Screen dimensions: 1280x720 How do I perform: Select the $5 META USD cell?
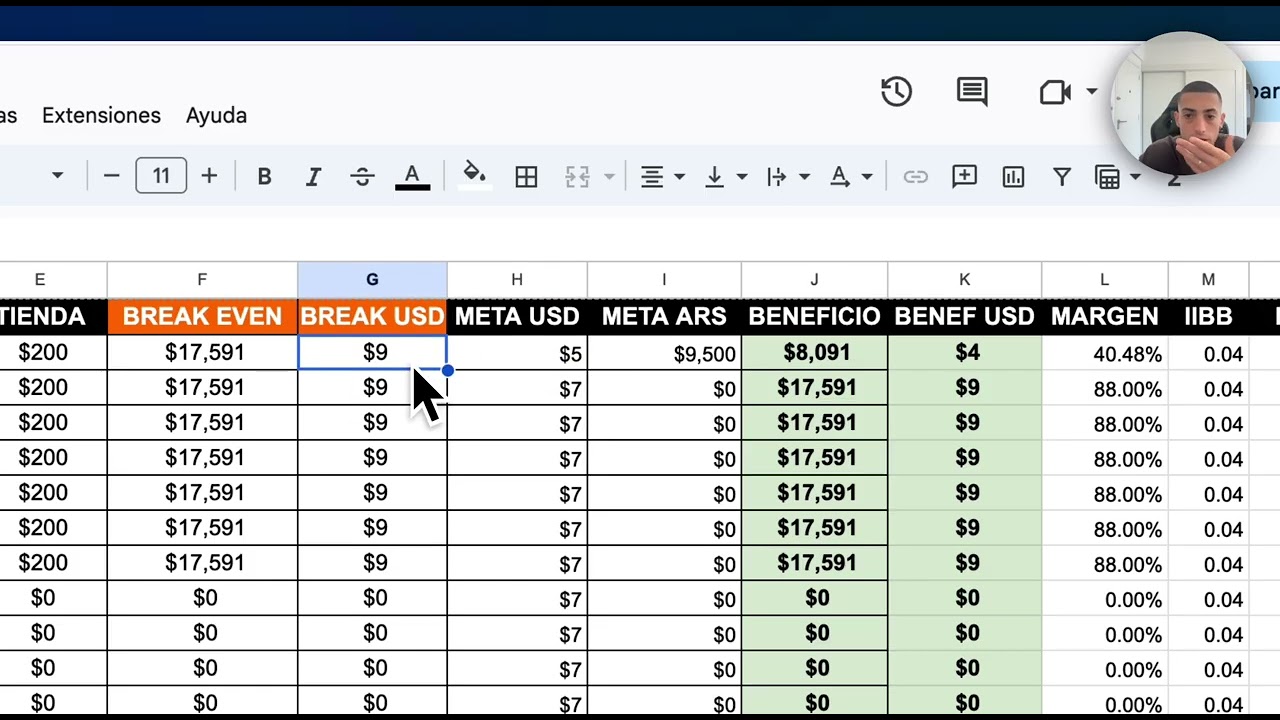pos(517,353)
